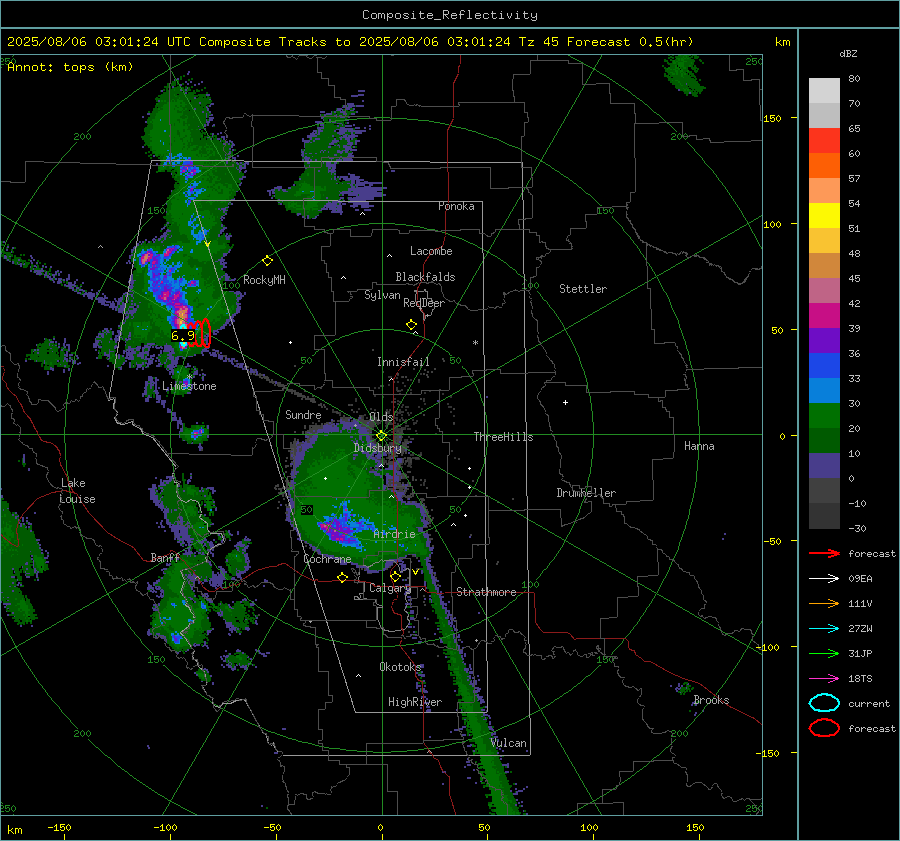Click the Drumheller town label

click(586, 493)
